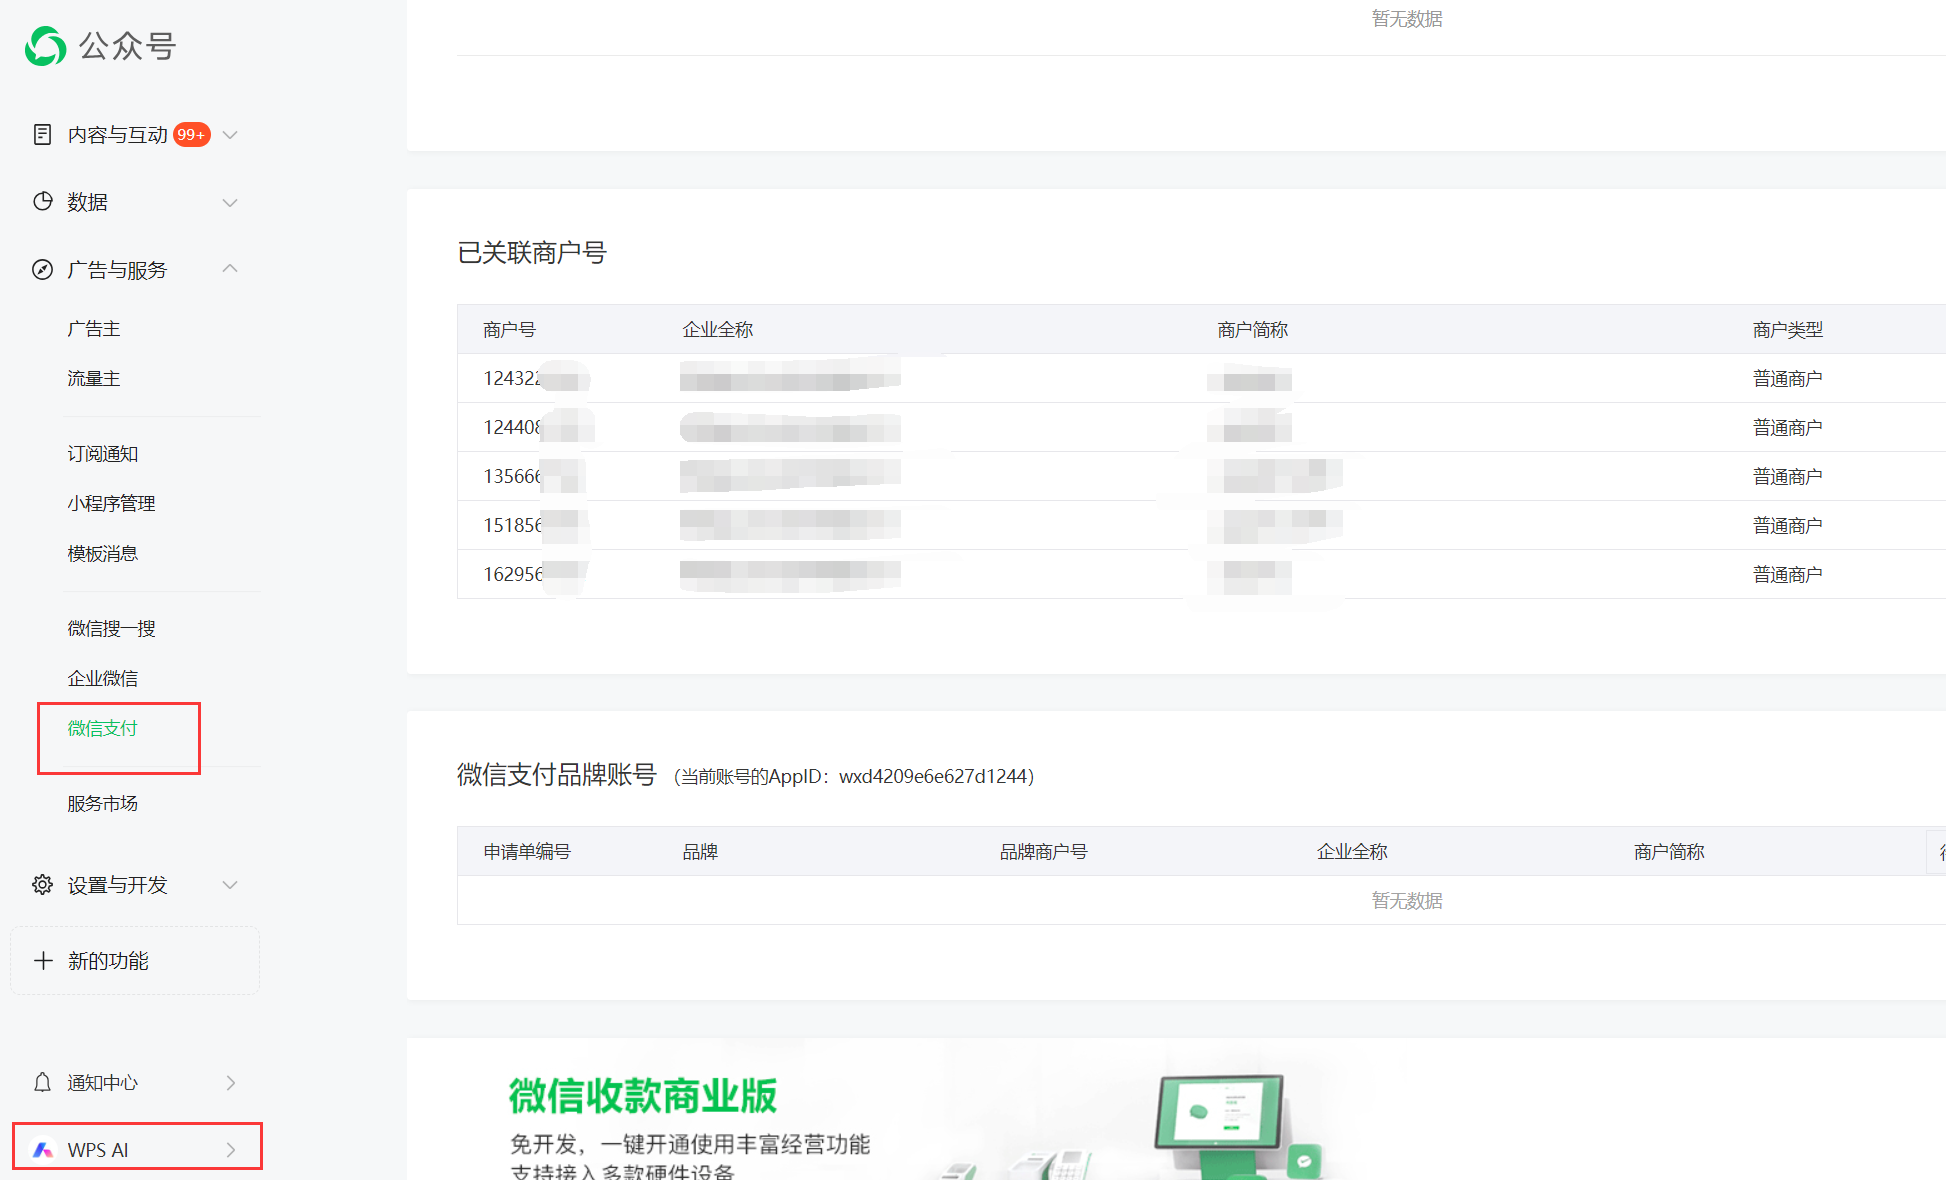Viewport: 1946px width, 1180px height.
Task: Select the 微信支付 menu item
Action: point(102,728)
